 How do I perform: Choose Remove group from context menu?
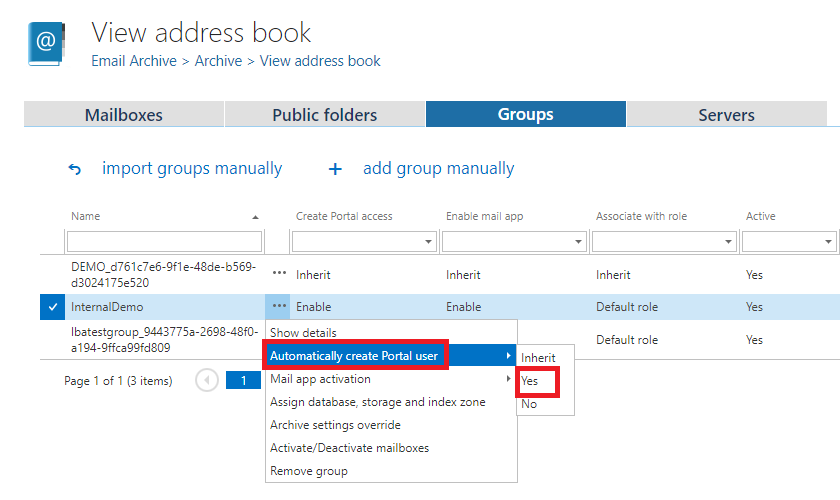309,470
